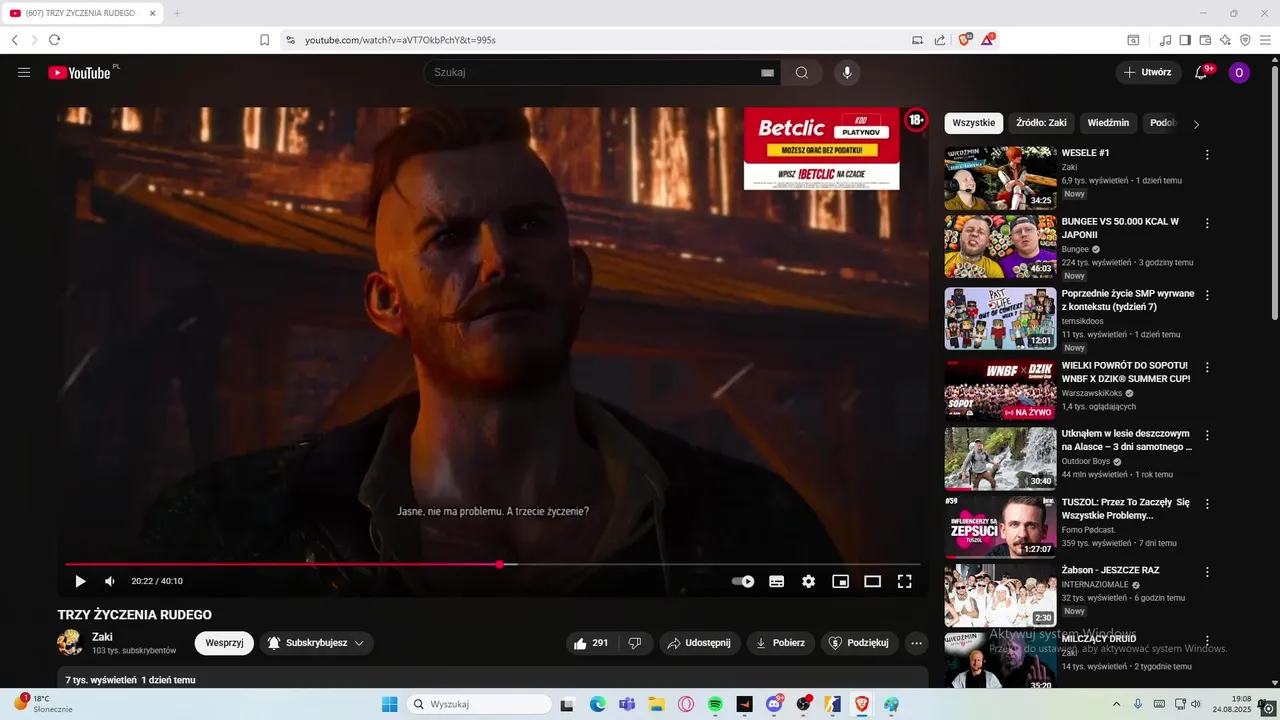
Task: Open options for Poprzednie życie SMP video
Action: (1207, 296)
